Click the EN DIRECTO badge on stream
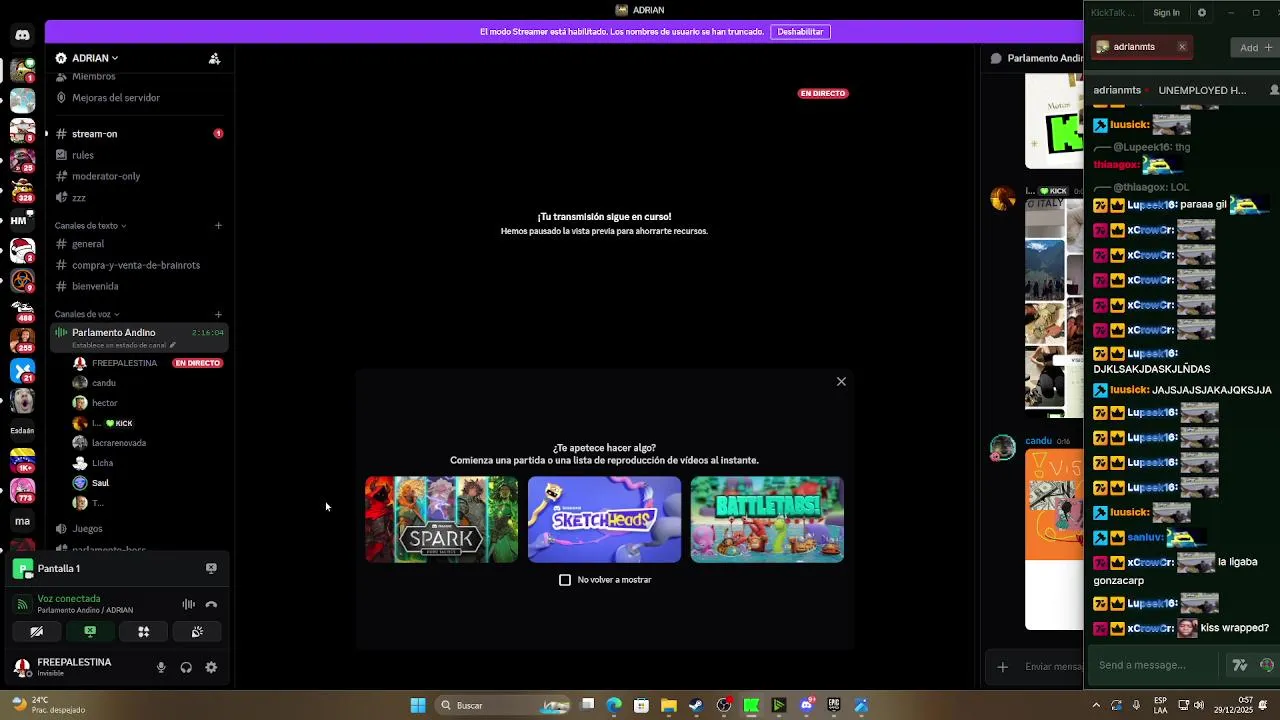Viewport: 1280px width, 720px height. tap(823, 93)
